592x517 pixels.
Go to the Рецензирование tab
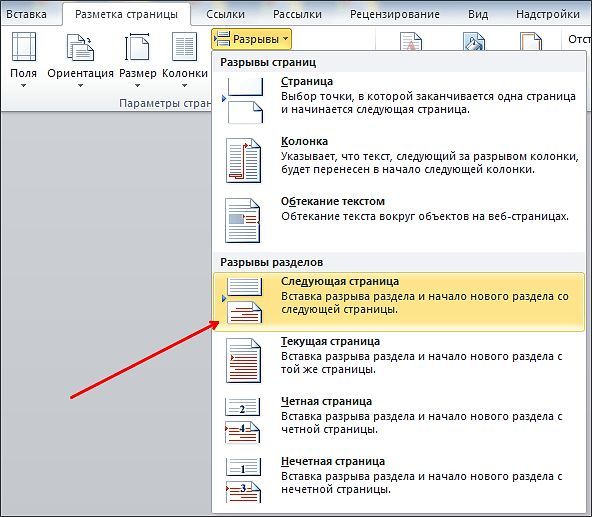pyautogui.click(x=395, y=14)
